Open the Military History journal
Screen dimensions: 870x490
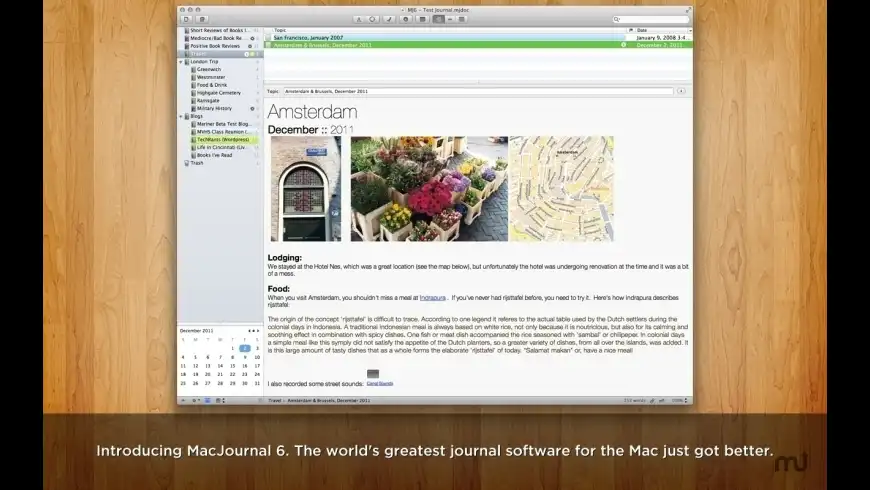pyautogui.click(x=214, y=108)
